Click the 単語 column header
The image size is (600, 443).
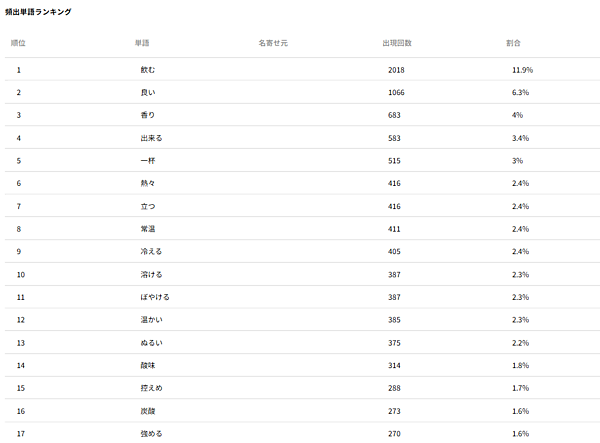[143, 44]
